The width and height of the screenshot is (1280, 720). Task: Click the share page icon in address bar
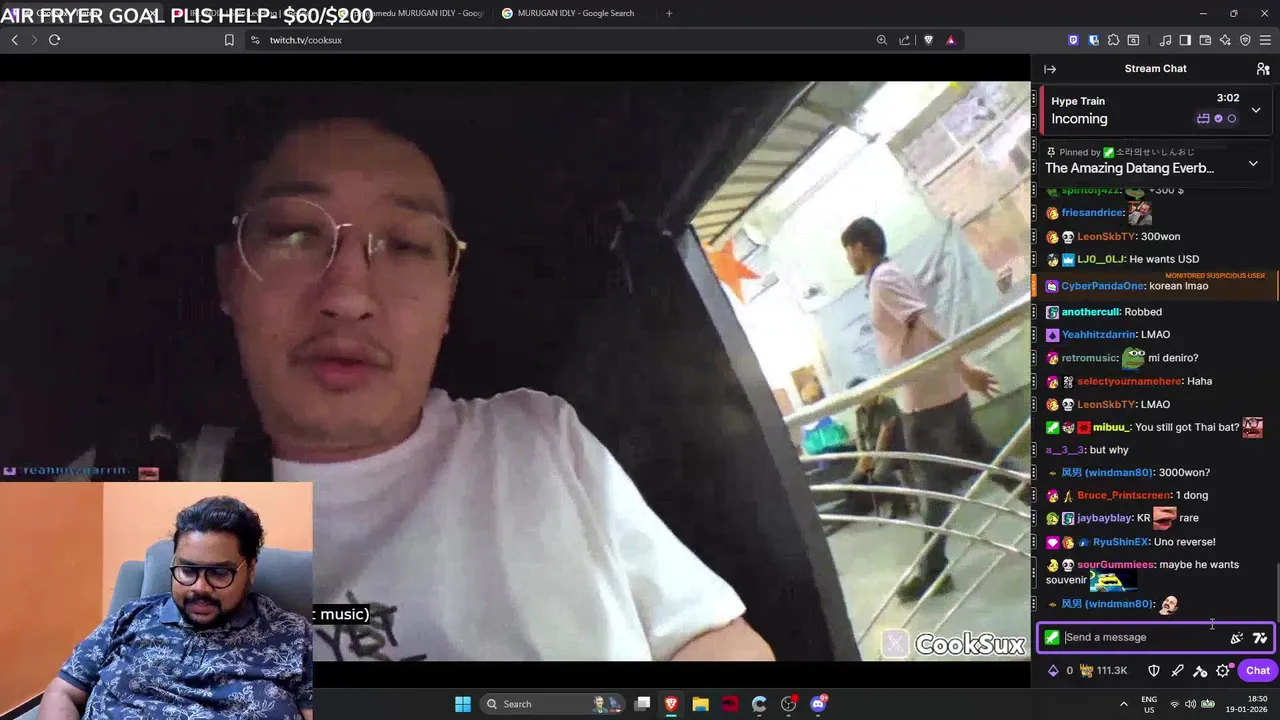click(905, 40)
